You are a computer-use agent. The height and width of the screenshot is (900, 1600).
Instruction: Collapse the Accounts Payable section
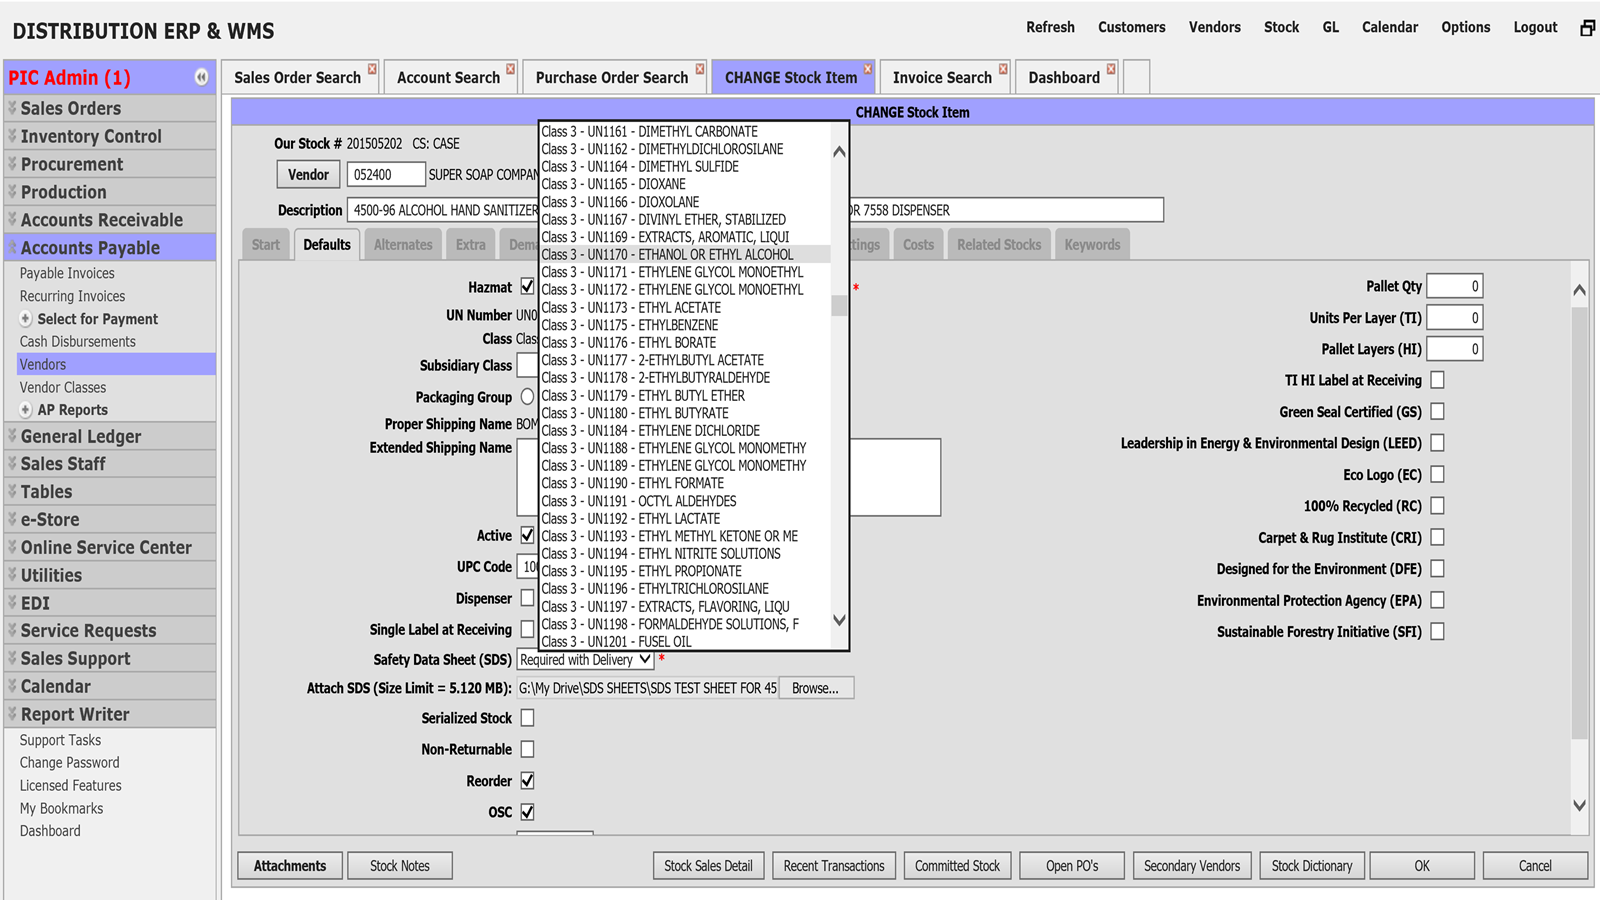tap(110, 247)
